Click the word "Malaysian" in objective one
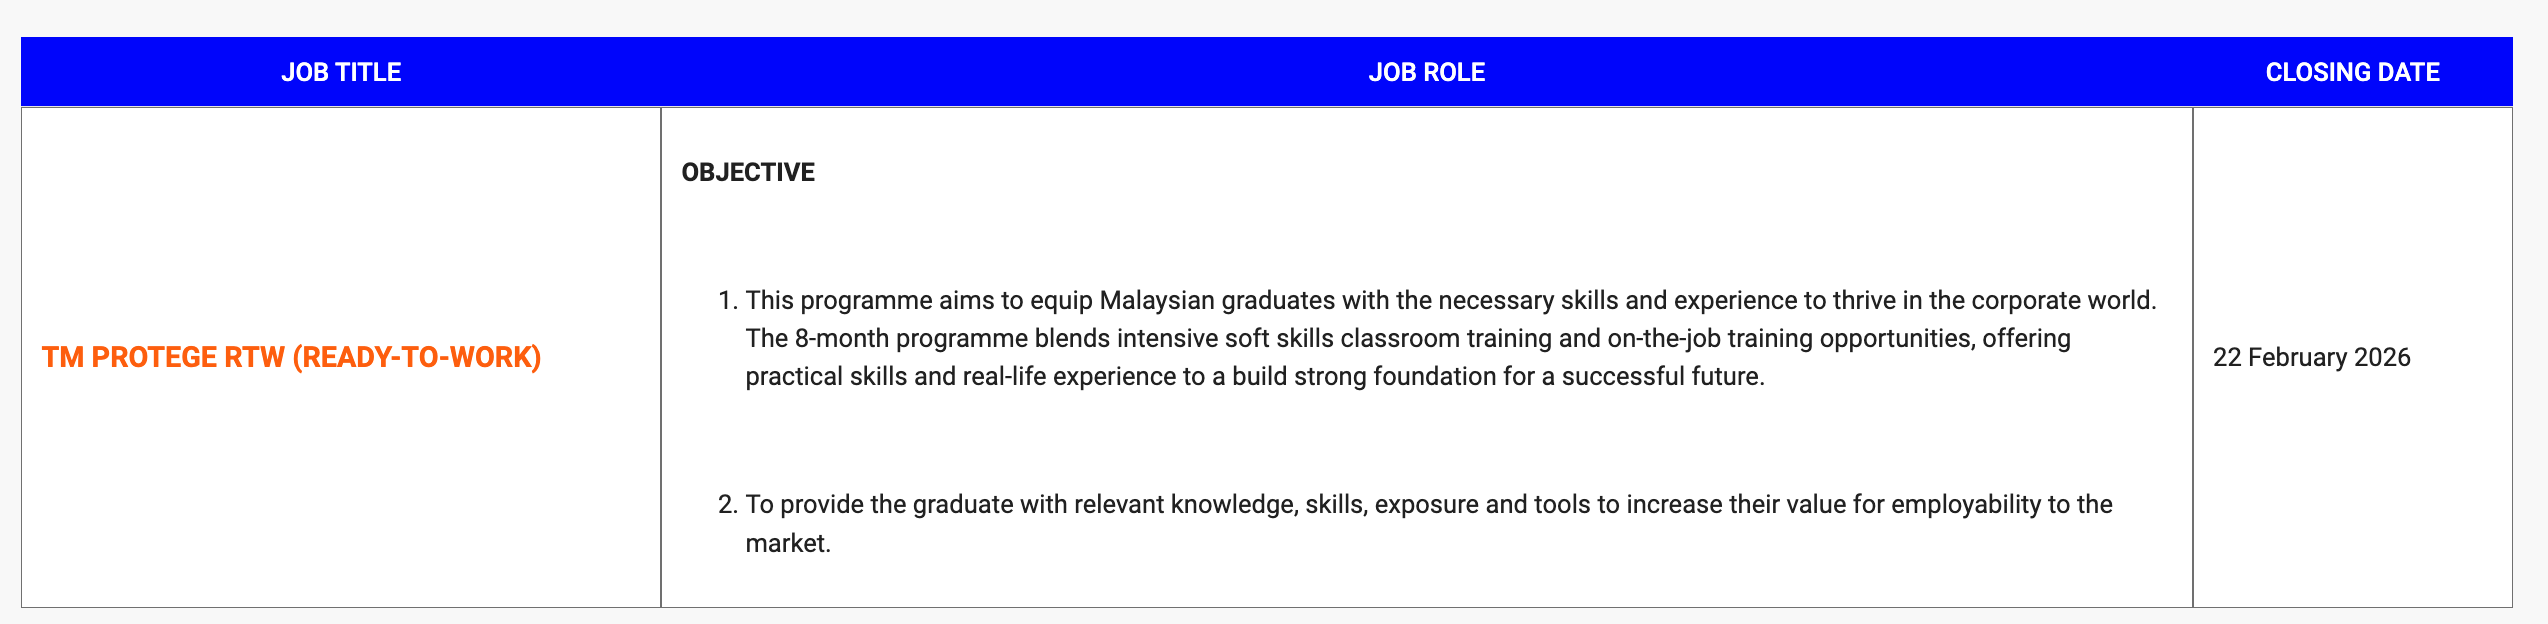The image size is (2548, 624). (x=1157, y=300)
